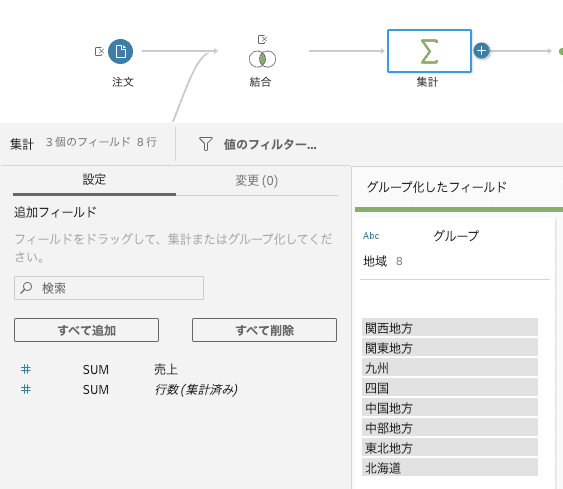
Task: Open the 値のフィルター filter funnel icon
Action: click(x=206, y=144)
